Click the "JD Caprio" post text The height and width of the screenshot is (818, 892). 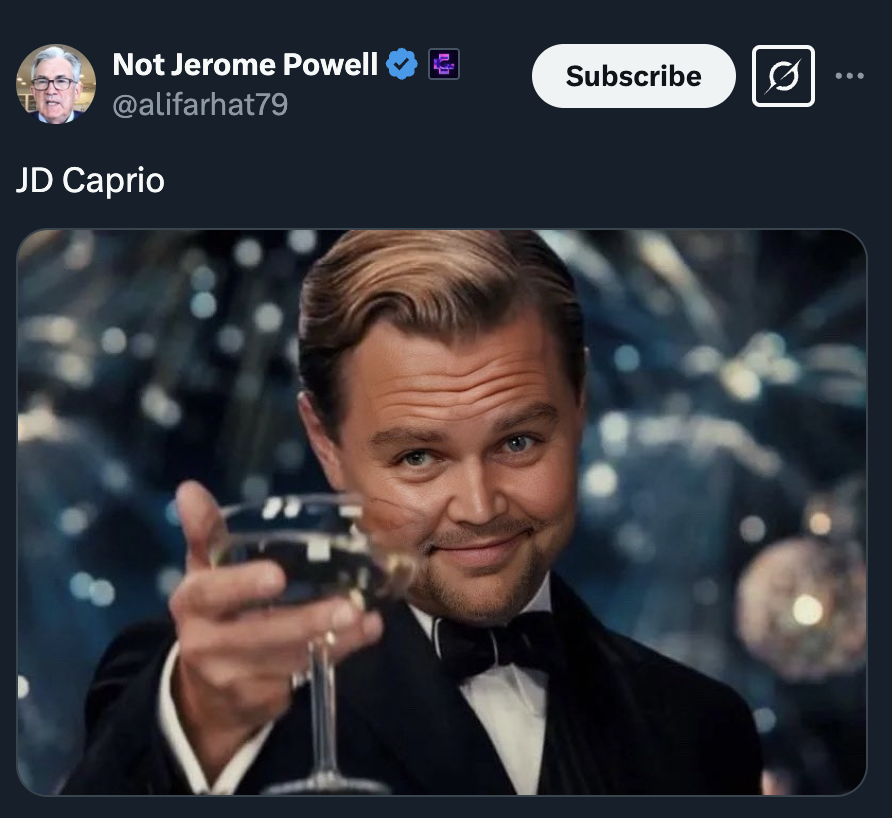[x=90, y=181]
